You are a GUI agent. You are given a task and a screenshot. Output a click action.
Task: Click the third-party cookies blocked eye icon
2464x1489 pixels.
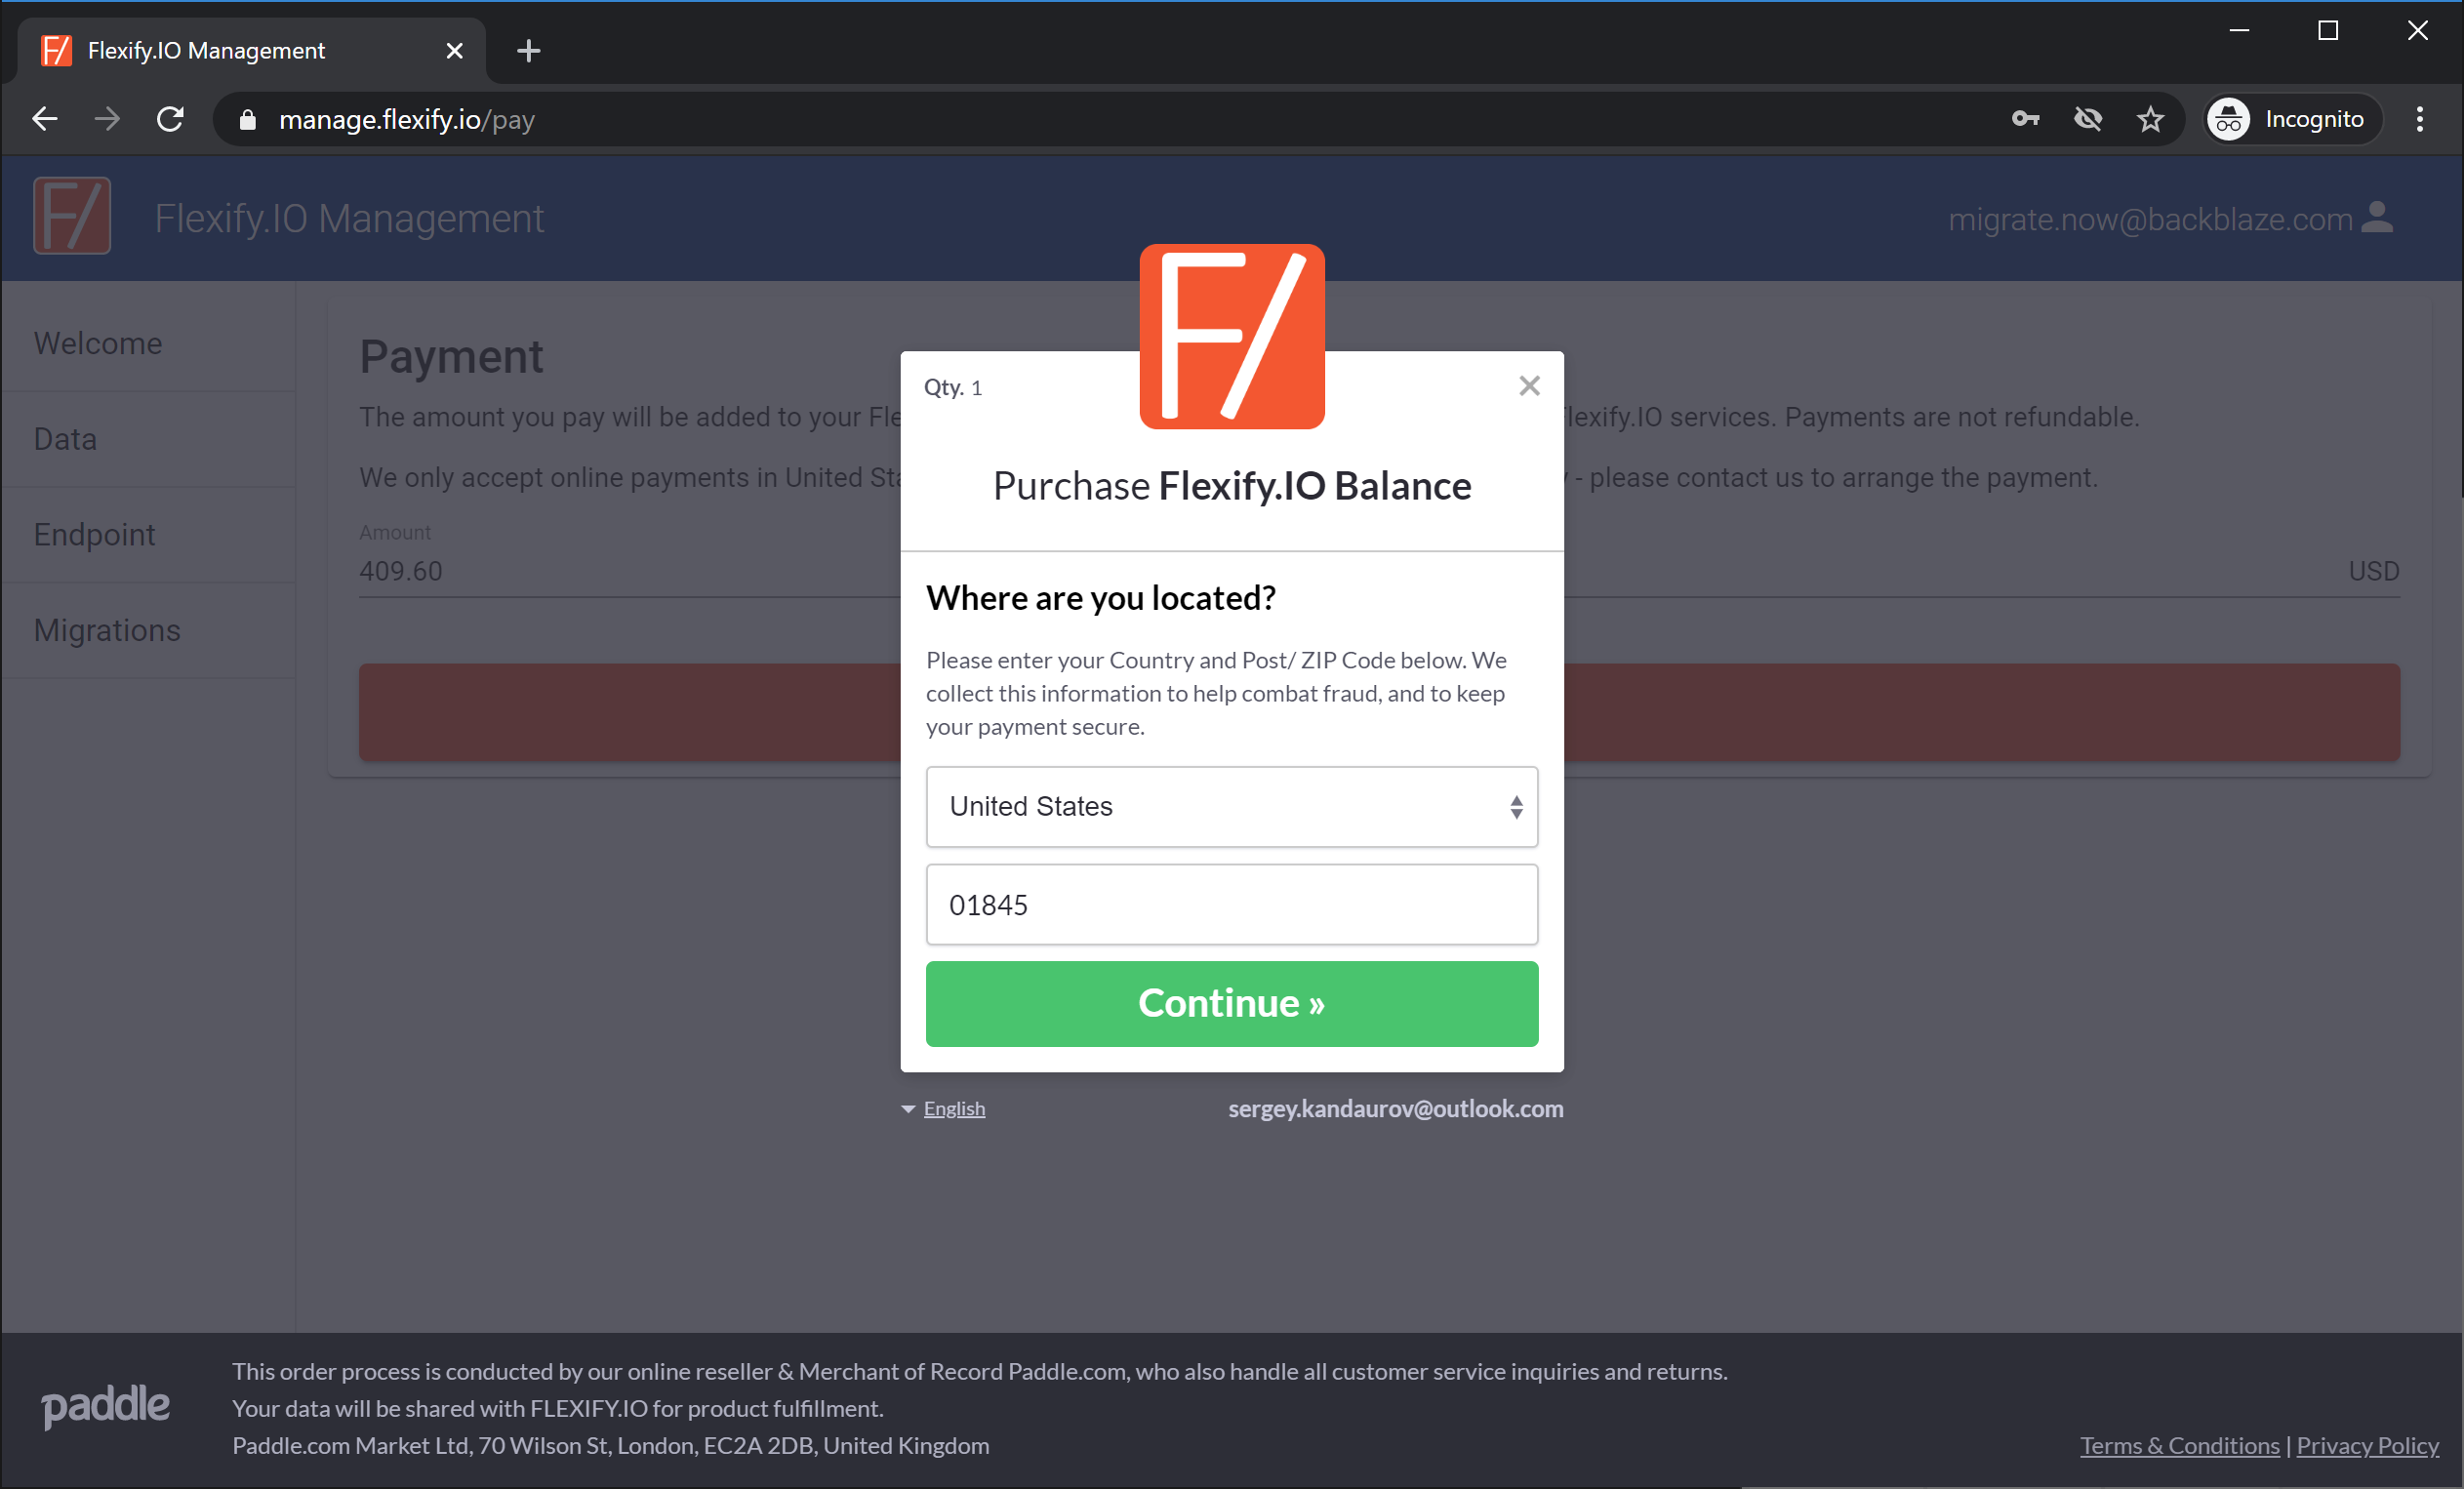point(2088,119)
